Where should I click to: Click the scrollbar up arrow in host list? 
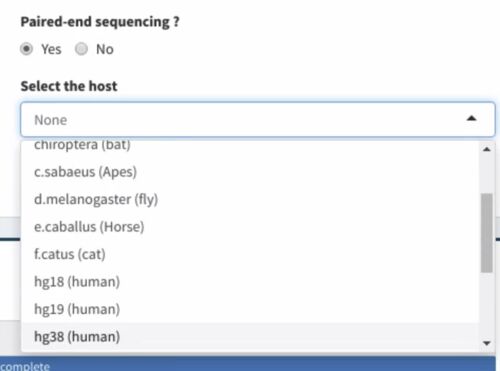(x=487, y=149)
